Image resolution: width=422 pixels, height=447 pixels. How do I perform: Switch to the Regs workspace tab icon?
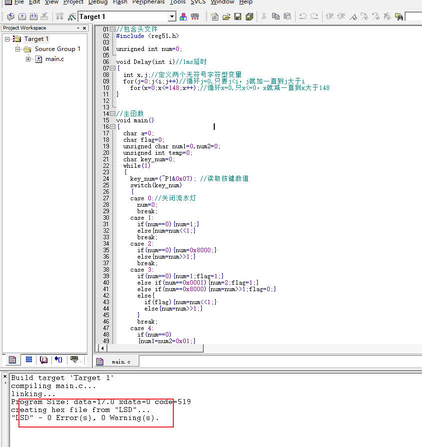tap(29, 359)
